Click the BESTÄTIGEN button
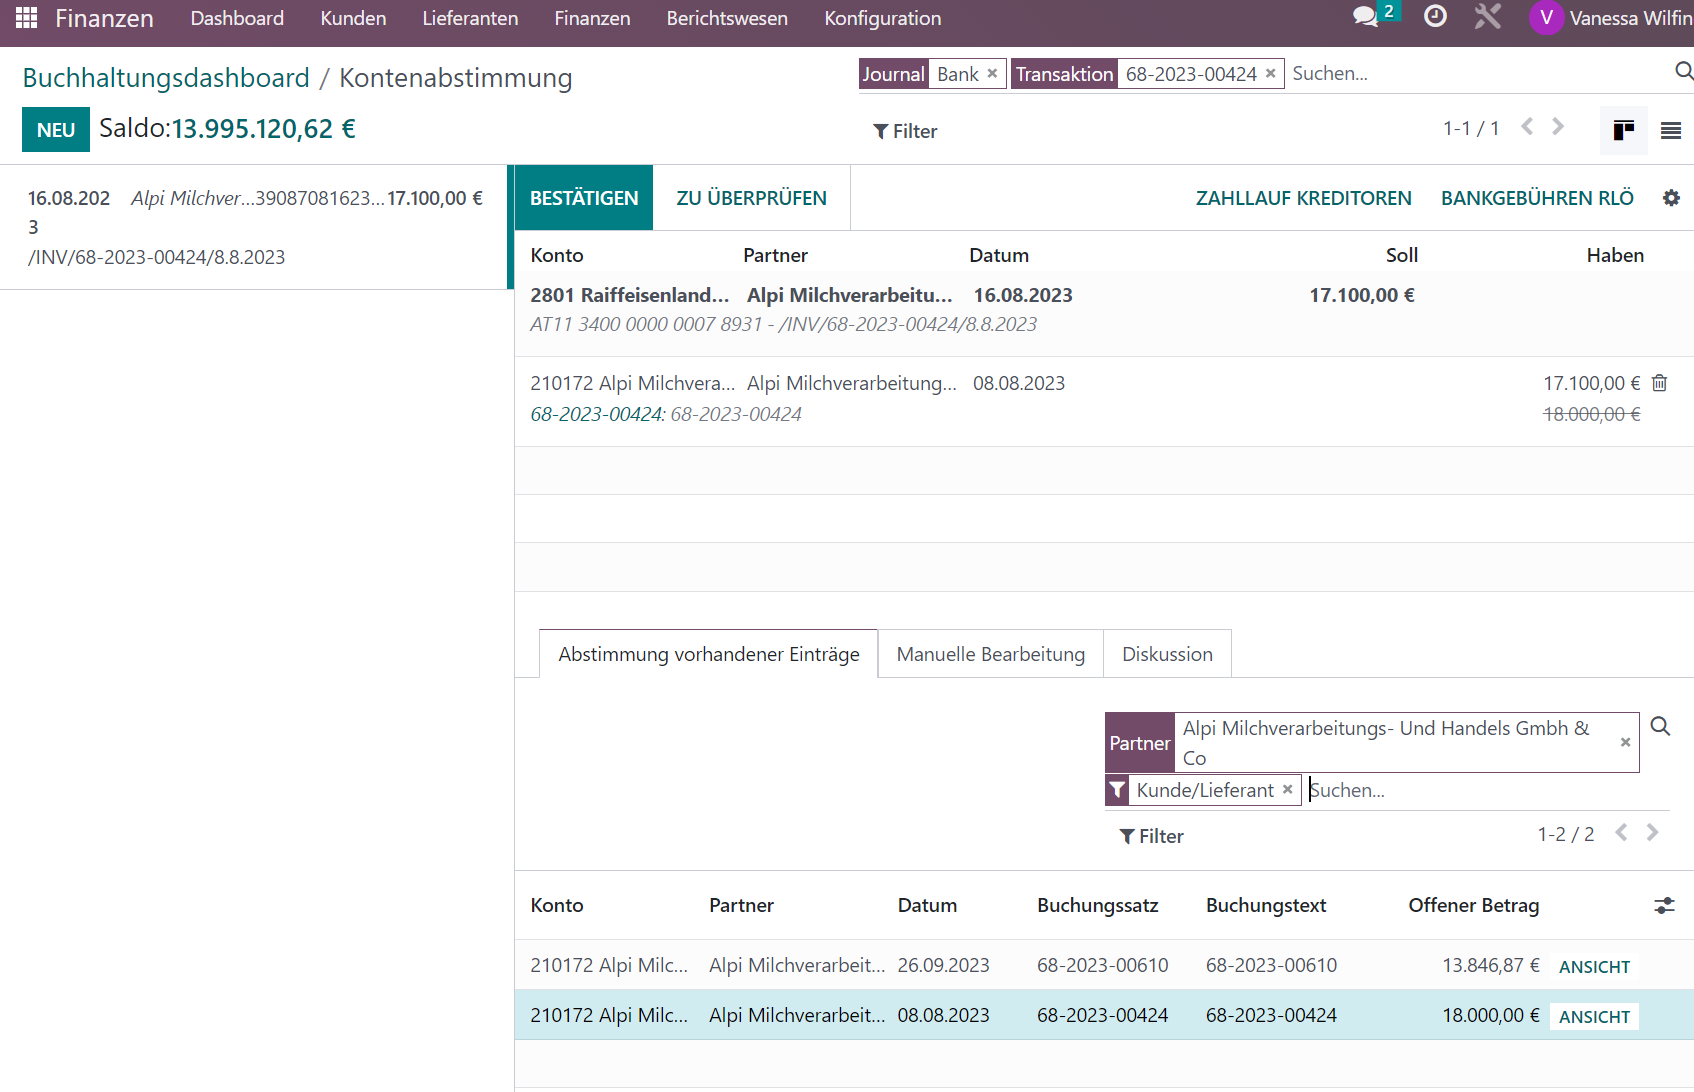Image resolution: width=1694 pixels, height=1092 pixels. 584,198
